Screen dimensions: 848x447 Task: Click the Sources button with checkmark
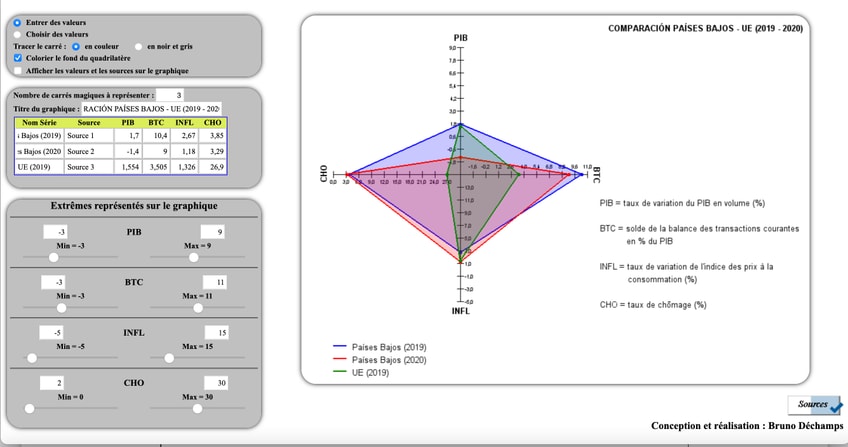[x=814, y=404]
